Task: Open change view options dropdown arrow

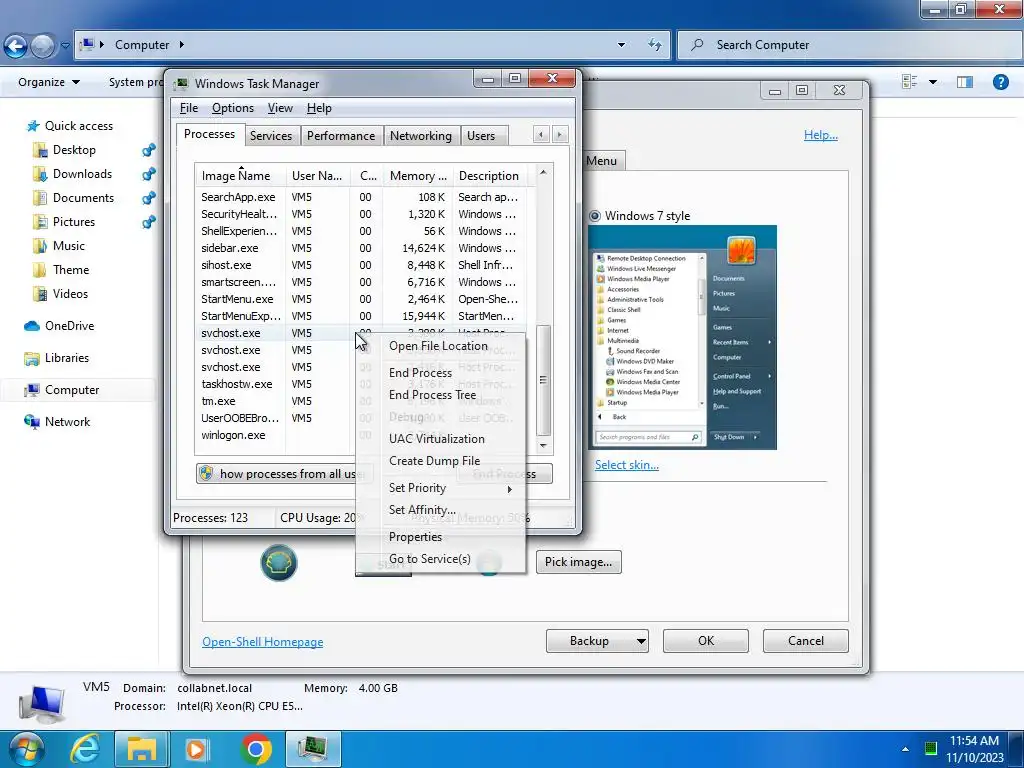Action: click(933, 82)
